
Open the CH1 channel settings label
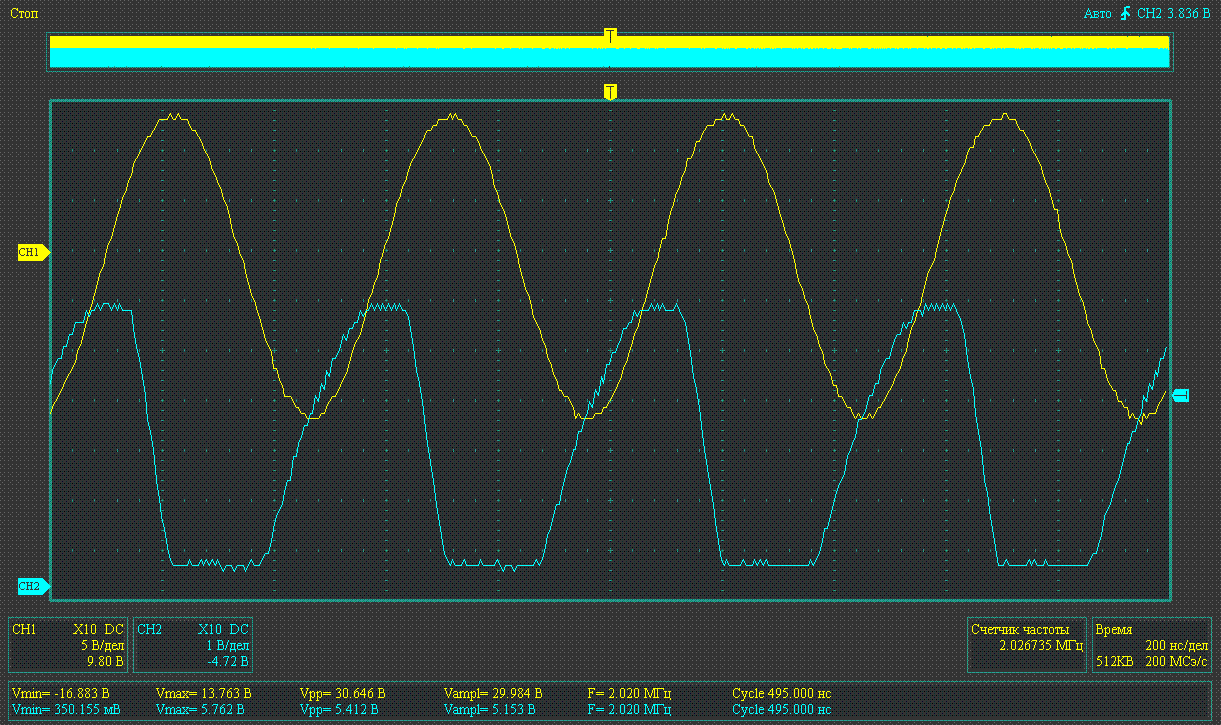tap(24, 630)
